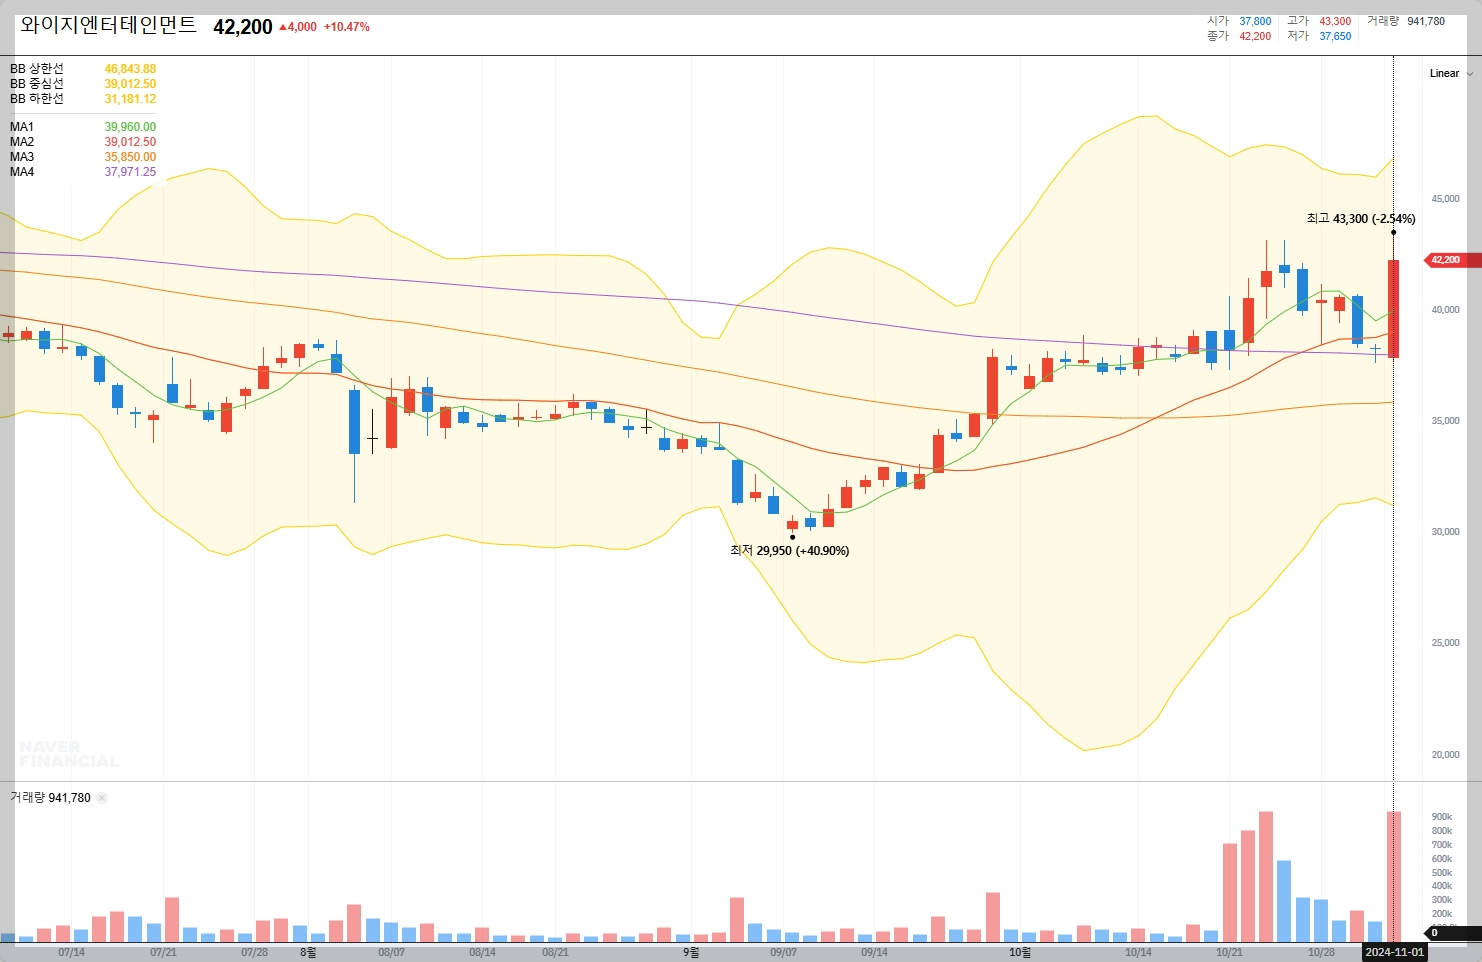Screen dimensions: 1482x962
Task: Click the 35,000 price axis label
Action: pos(1445,421)
